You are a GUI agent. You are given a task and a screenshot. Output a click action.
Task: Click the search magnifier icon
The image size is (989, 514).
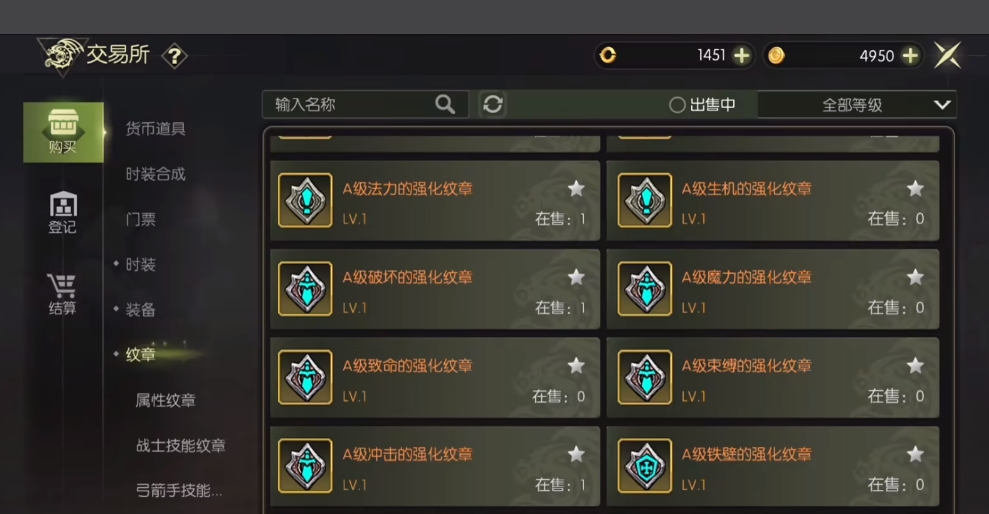(445, 104)
